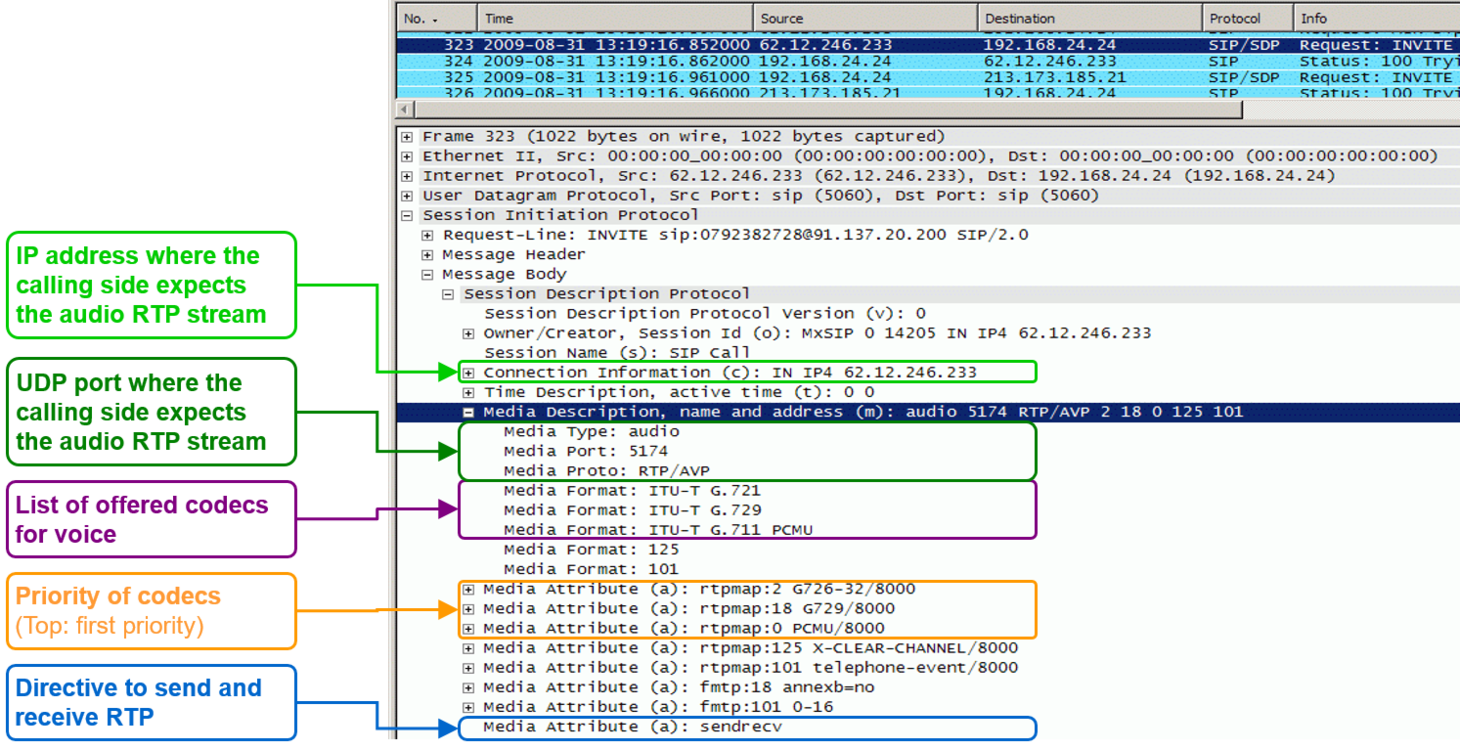Collapse the Message Body section
Viewport: 1460px width, 750px height.
[429, 273]
